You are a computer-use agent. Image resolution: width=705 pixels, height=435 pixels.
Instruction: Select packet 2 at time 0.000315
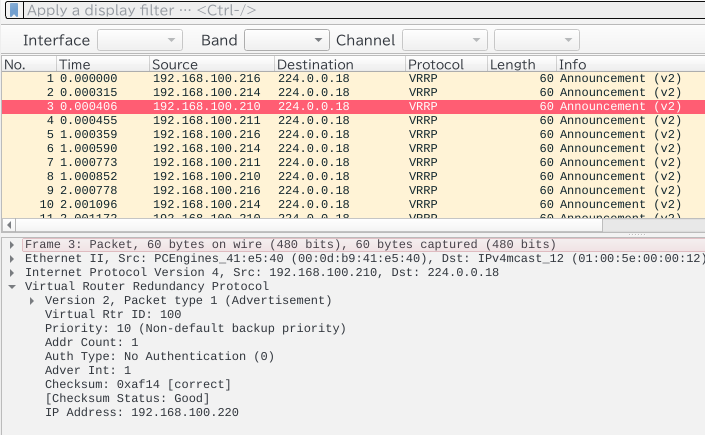coord(353,92)
